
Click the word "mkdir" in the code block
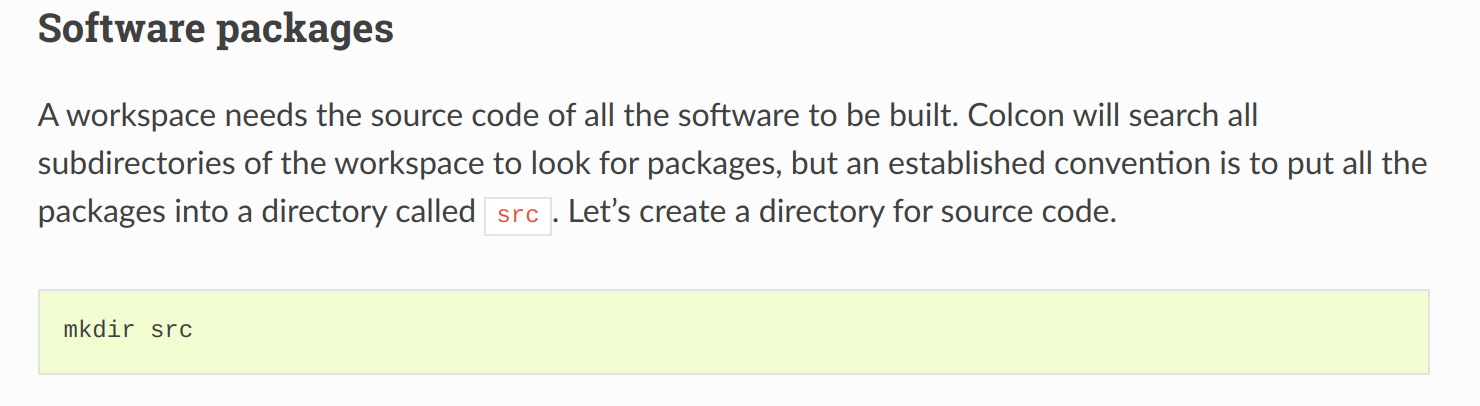pos(99,329)
